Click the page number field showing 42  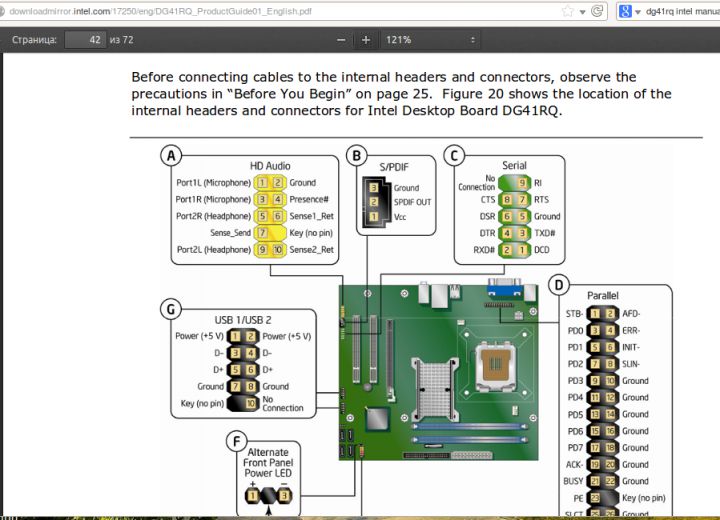coord(86,40)
